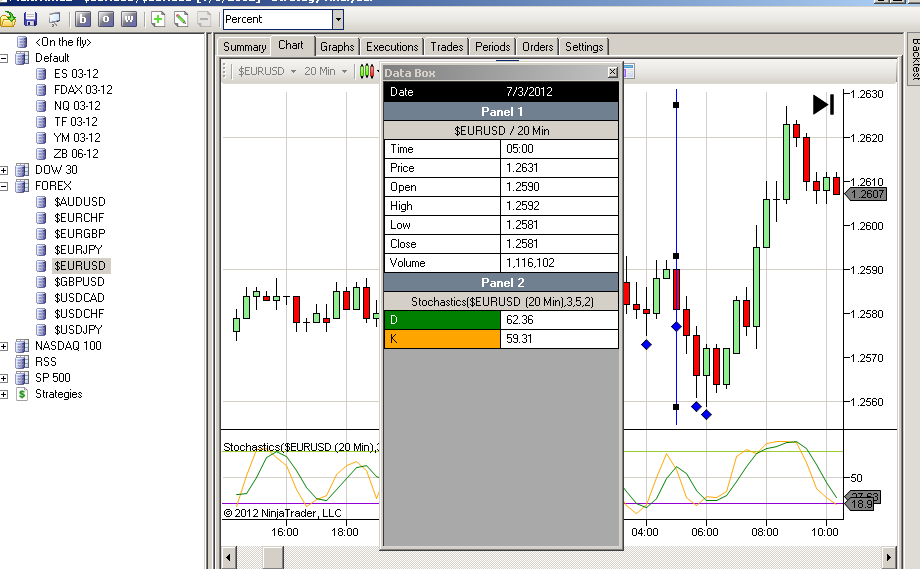Click the pencil edit document icon
The width and height of the screenshot is (920, 569).
pos(181,19)
